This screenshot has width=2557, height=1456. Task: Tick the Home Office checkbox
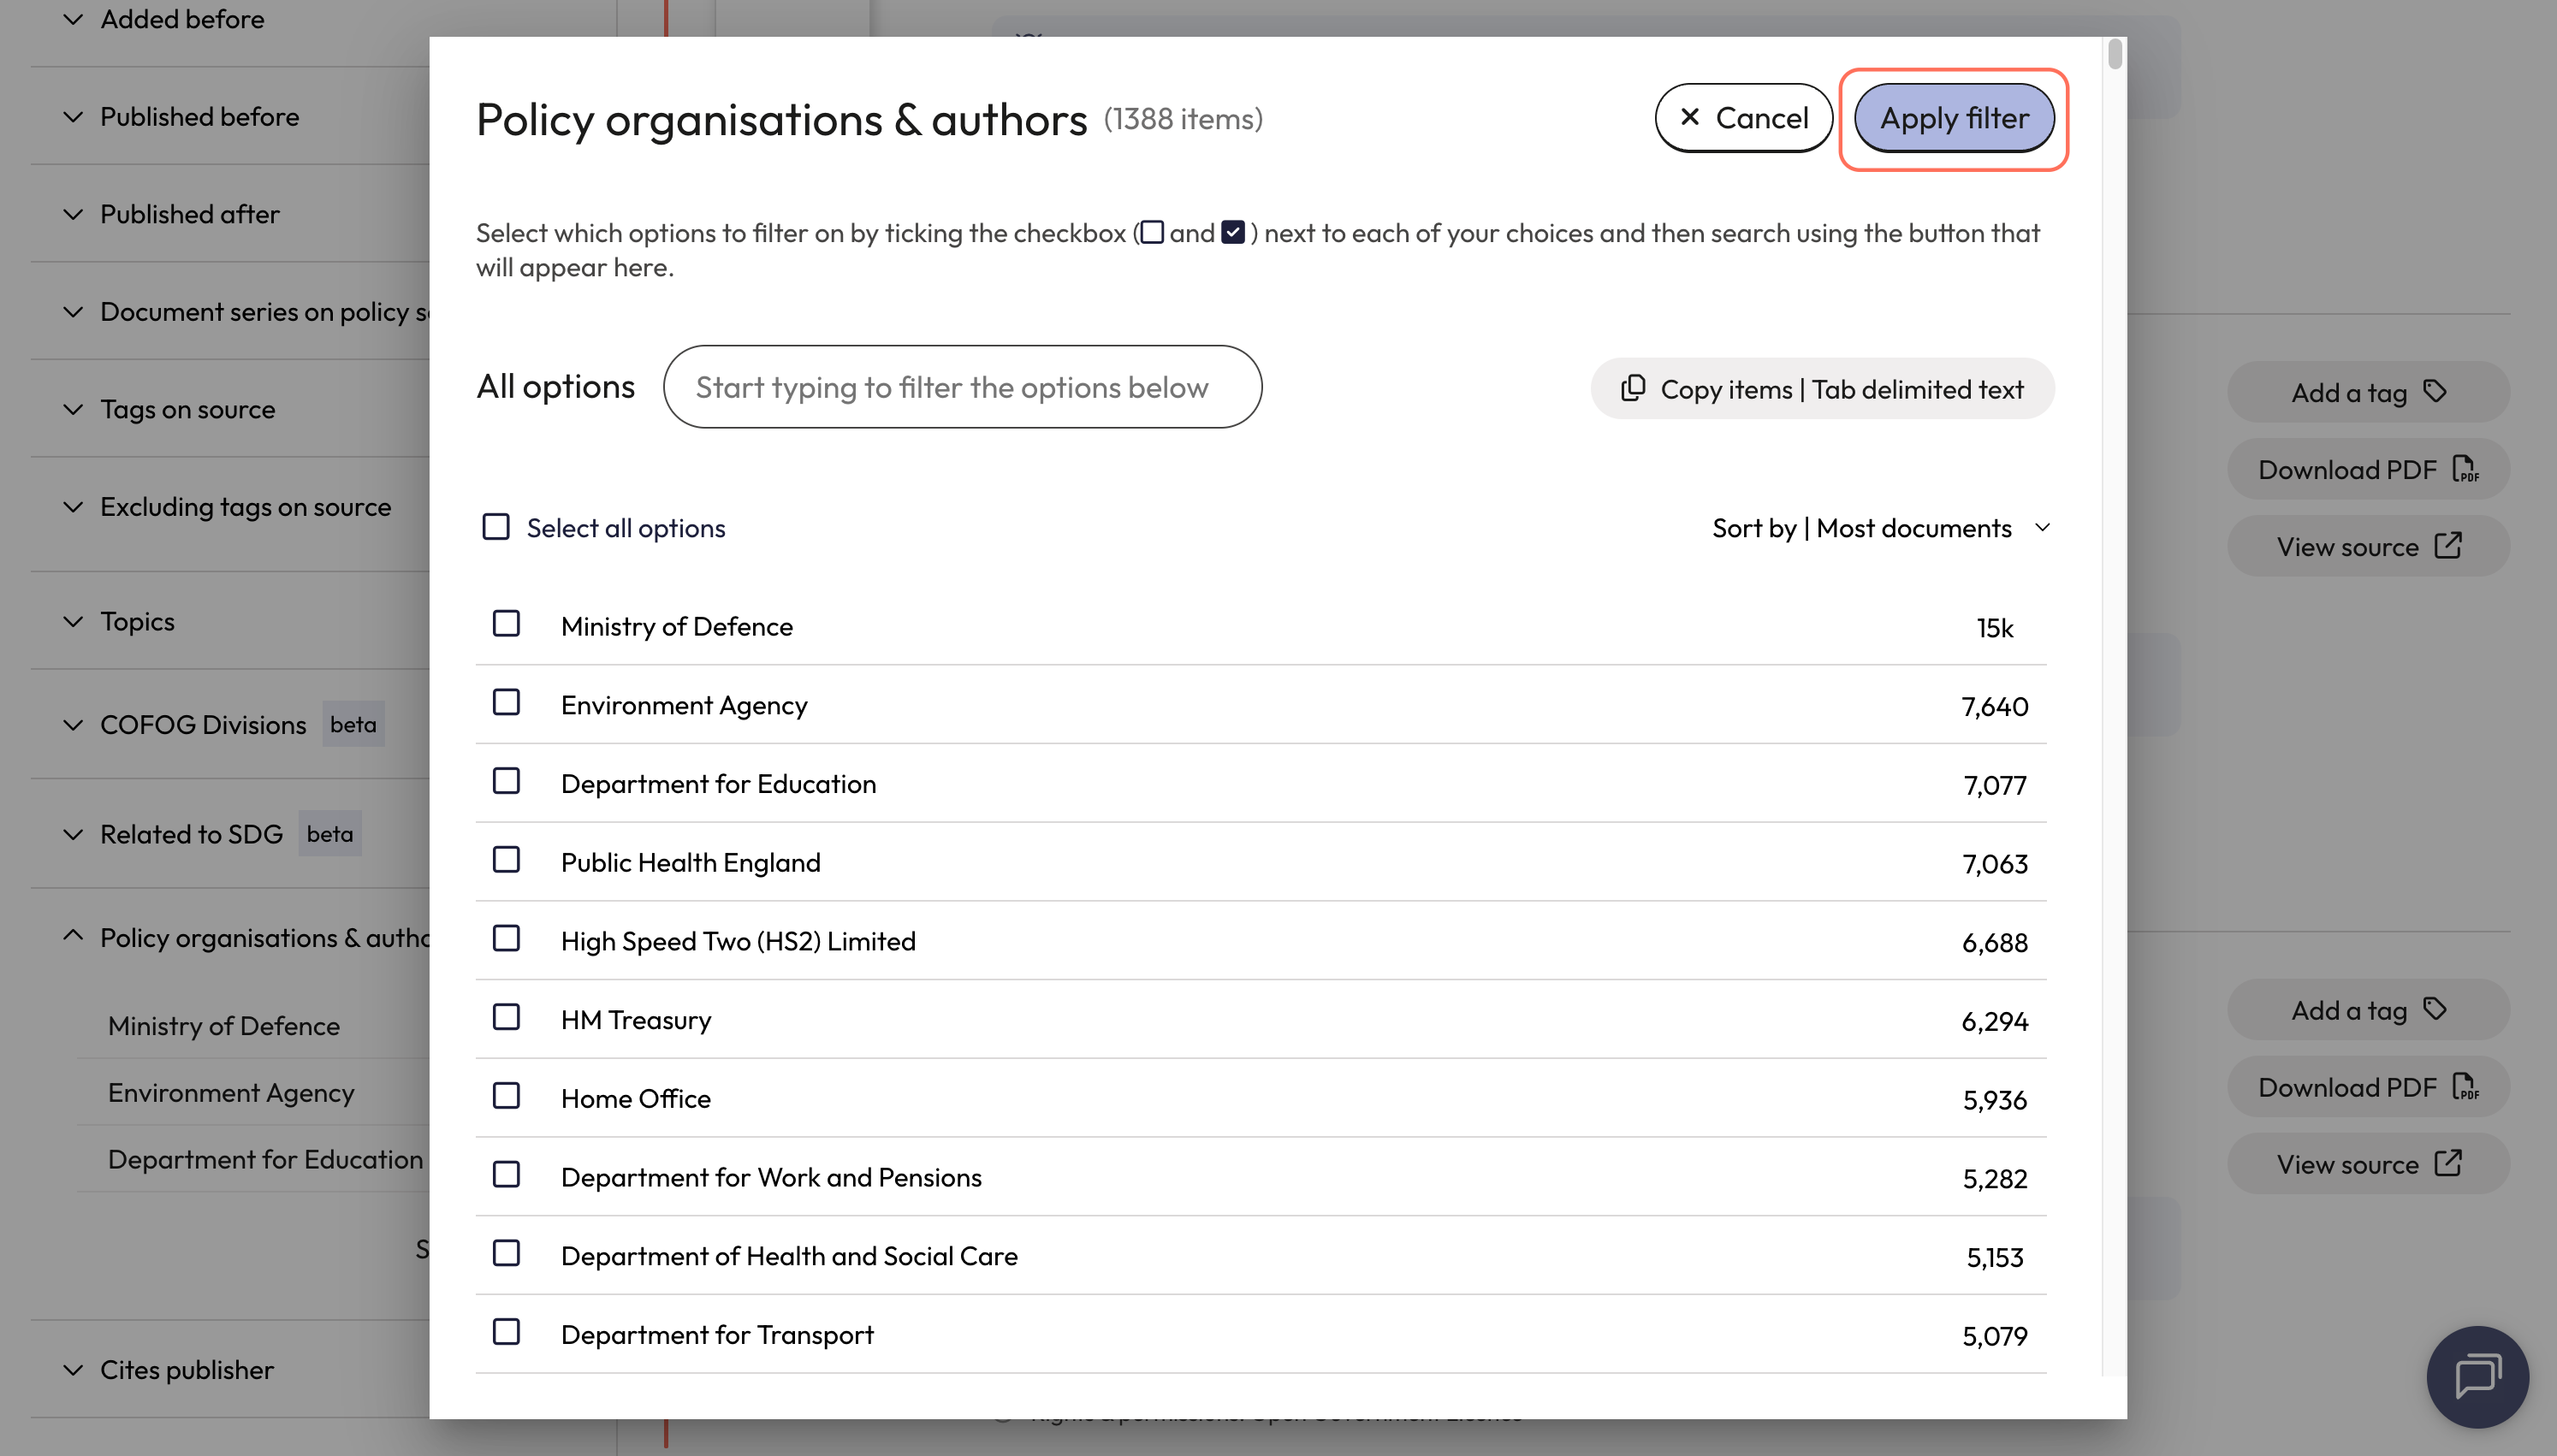pos(506,1096)
